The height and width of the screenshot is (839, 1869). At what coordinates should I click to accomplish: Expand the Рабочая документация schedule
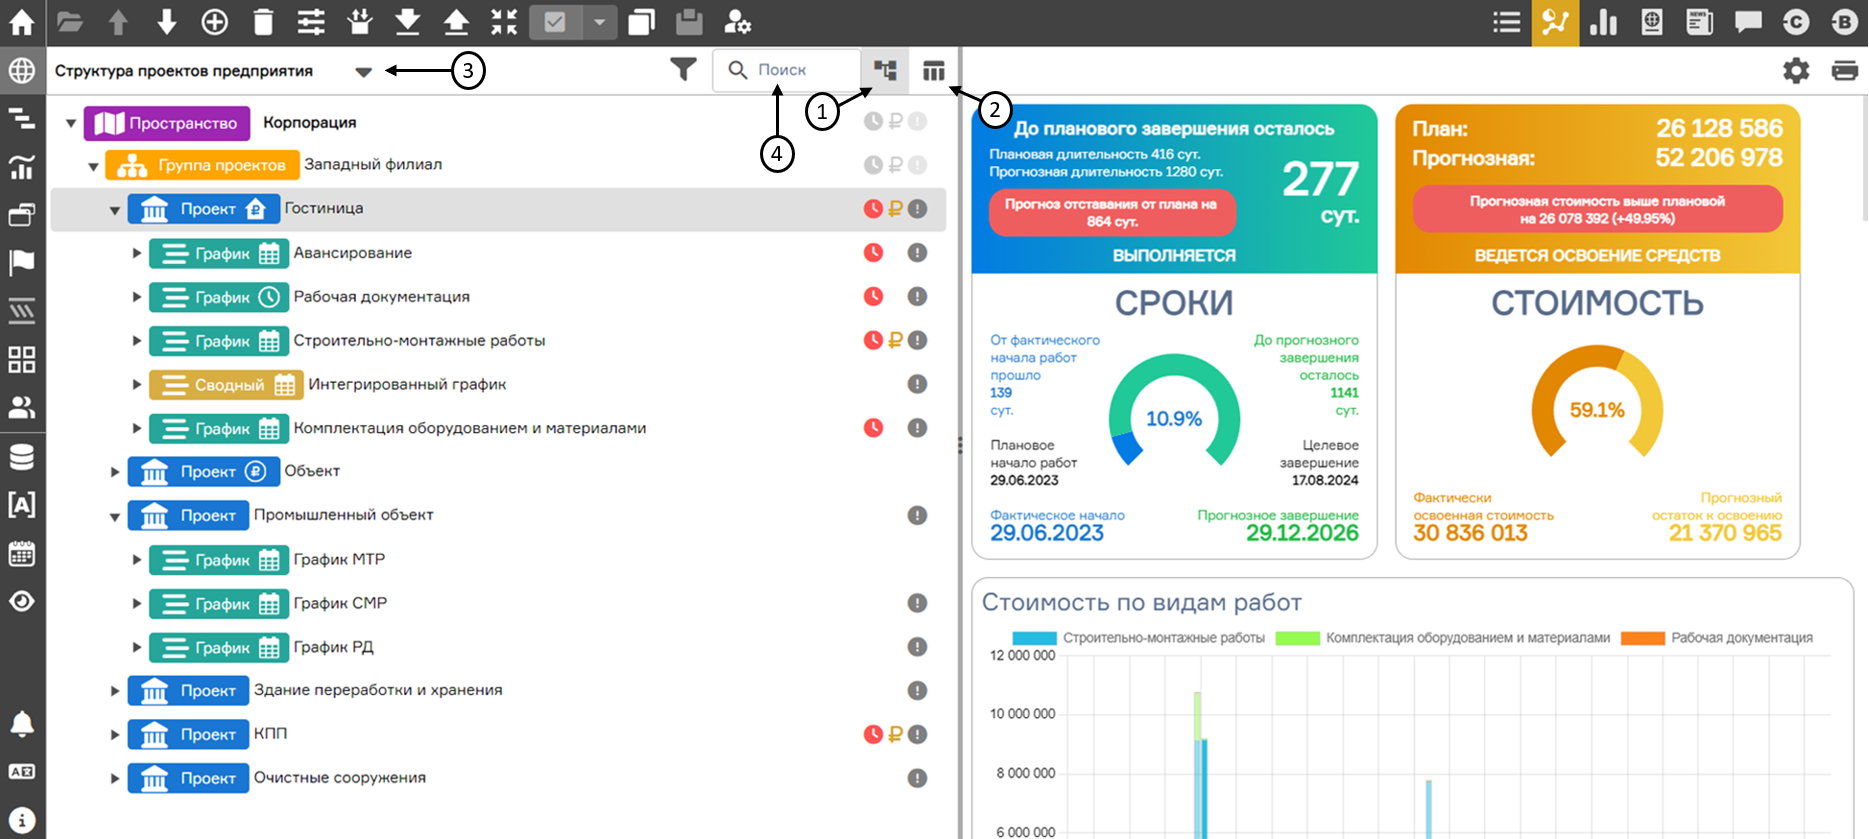pos(137,297)
